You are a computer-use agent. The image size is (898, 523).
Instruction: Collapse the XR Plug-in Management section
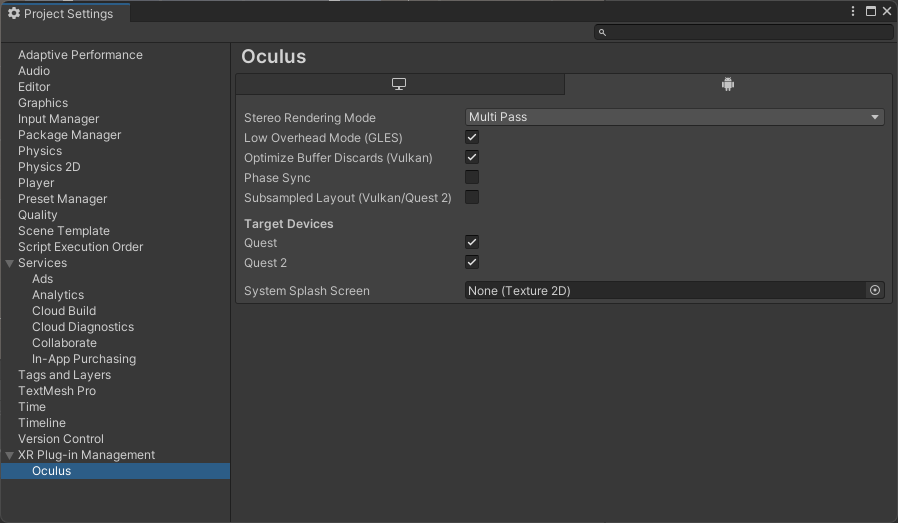[x=10, y=455]
